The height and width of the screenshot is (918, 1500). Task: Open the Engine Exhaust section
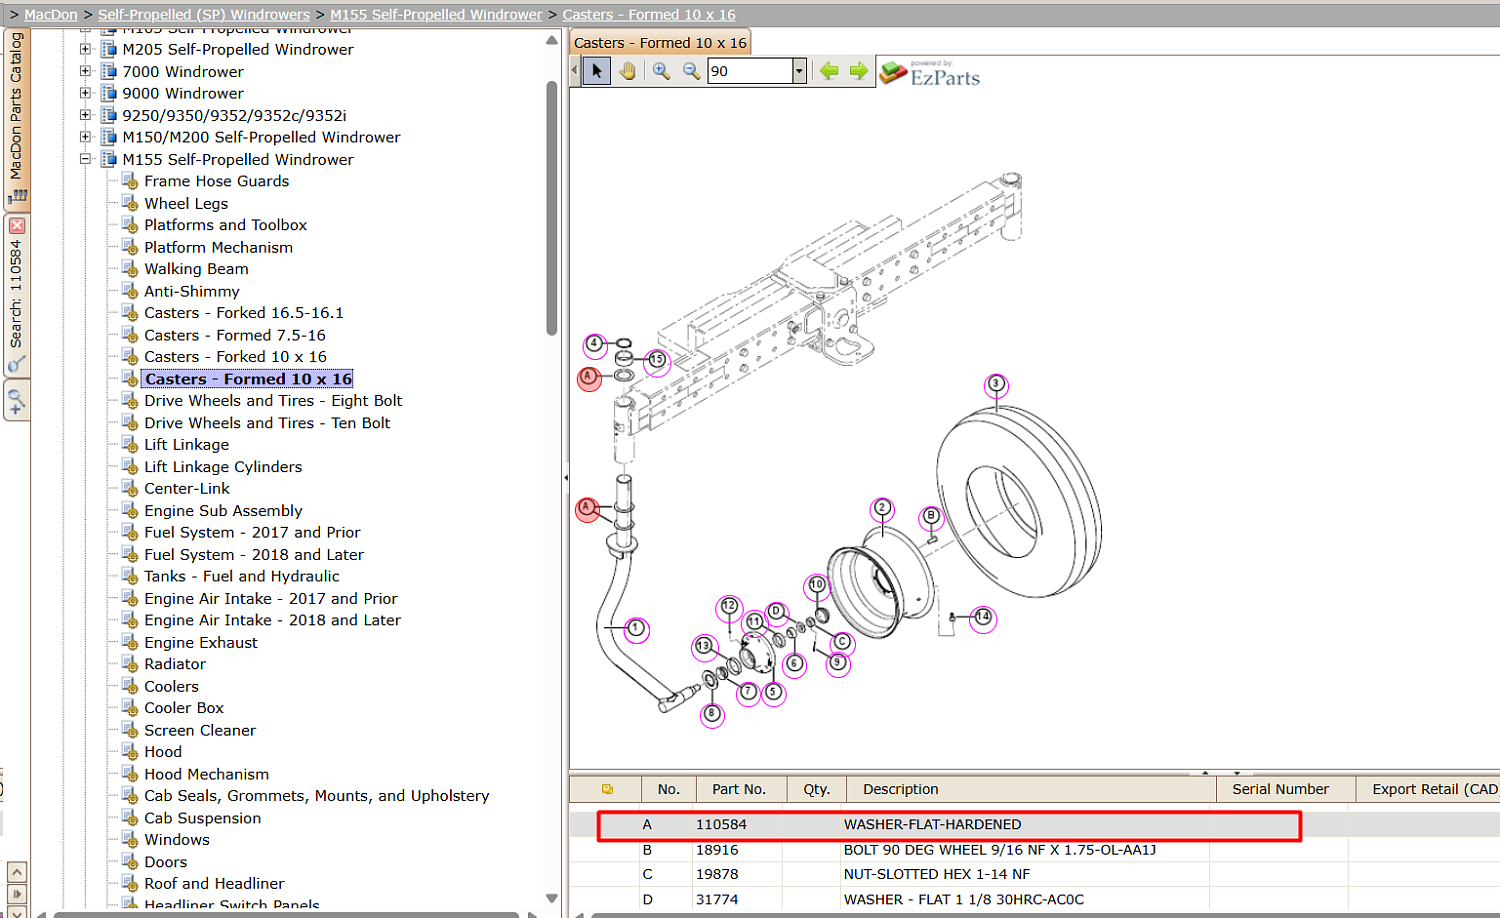[x=201, y=643]
